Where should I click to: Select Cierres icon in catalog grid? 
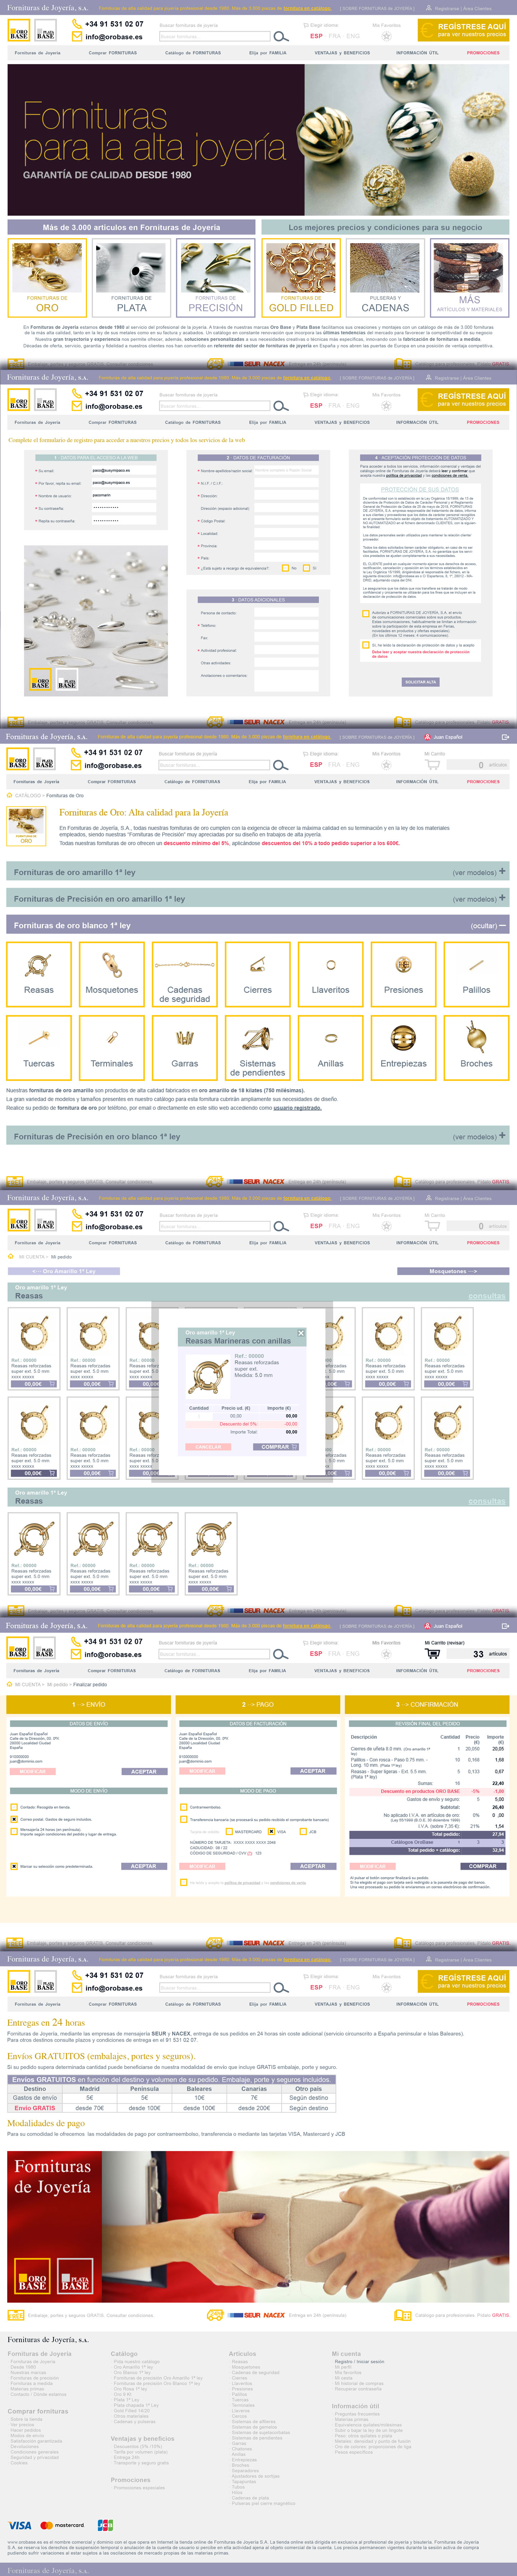pos(258,973)
